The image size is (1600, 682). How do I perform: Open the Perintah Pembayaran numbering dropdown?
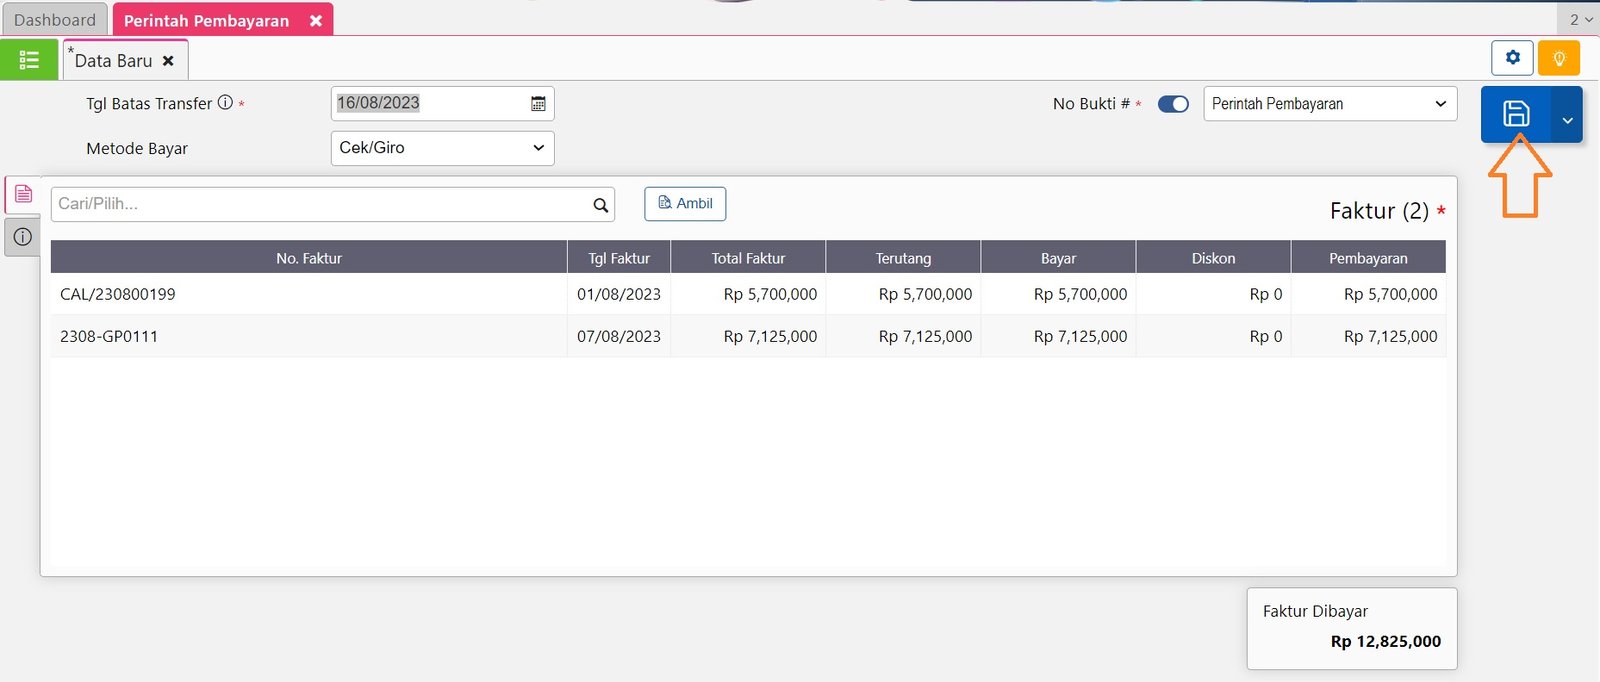point(1329,104)
